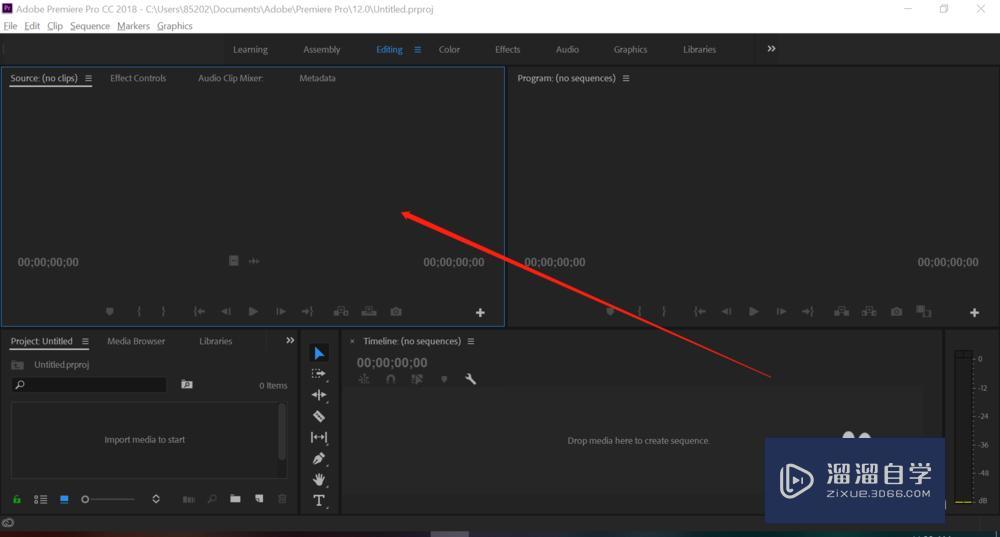This screenshot has width=1000, height=537.
Task: Open the Markers menu
Action: coord(133,26)
